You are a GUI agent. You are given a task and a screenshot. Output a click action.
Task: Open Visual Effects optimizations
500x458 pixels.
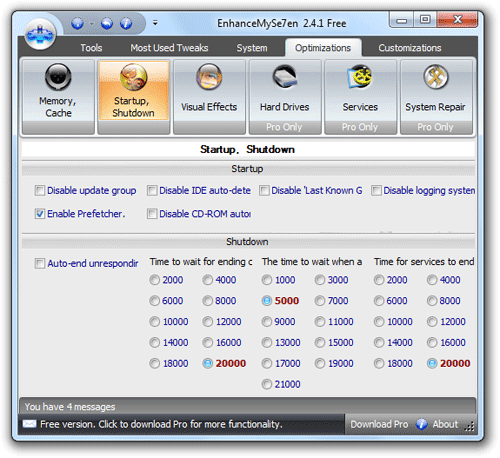click(x=209, y=97)
